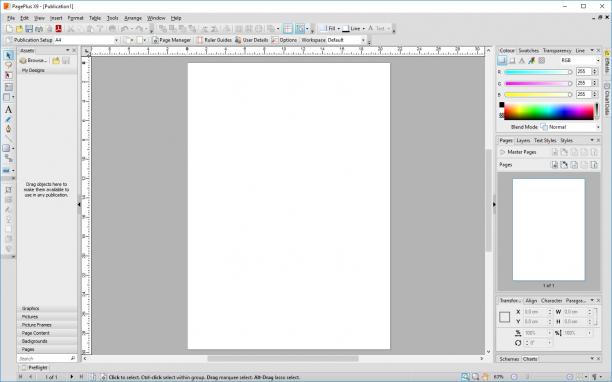Click the R colour slider
Screen dimensions: 612x382
click(538, 72)
